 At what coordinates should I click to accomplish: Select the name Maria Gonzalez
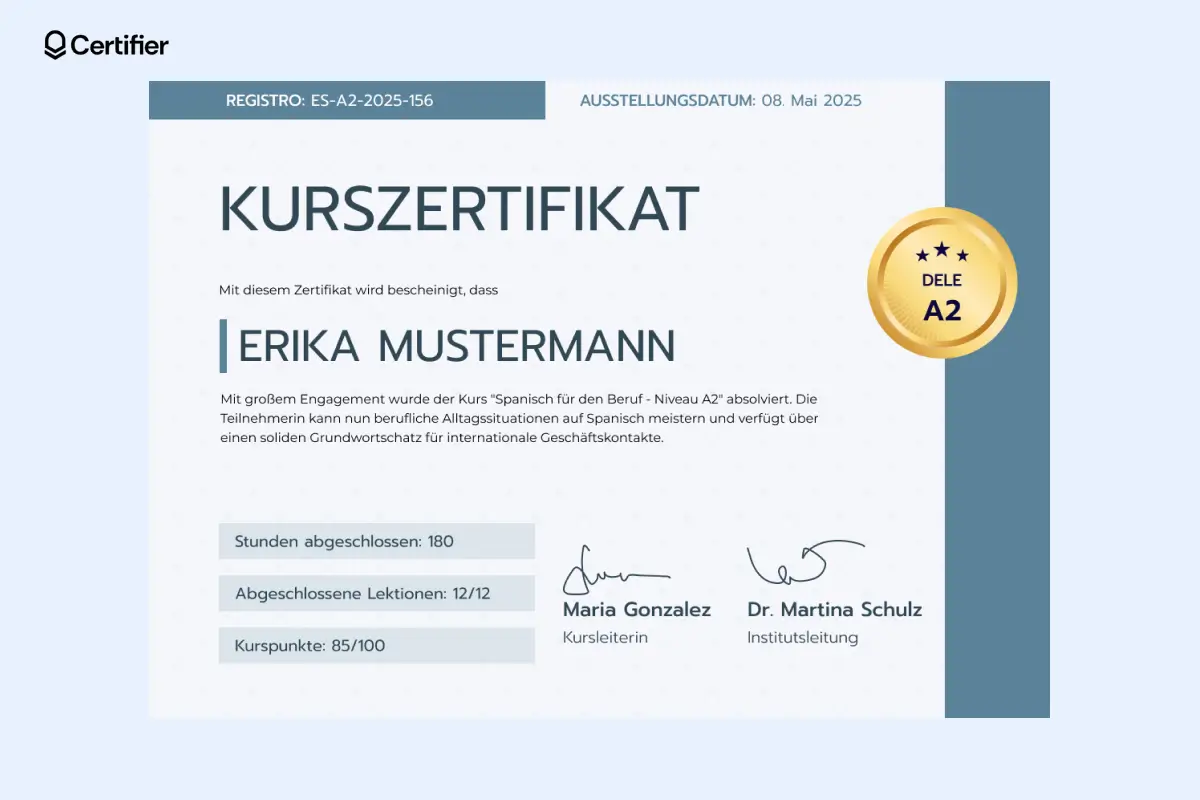click(x=637, y=609)
